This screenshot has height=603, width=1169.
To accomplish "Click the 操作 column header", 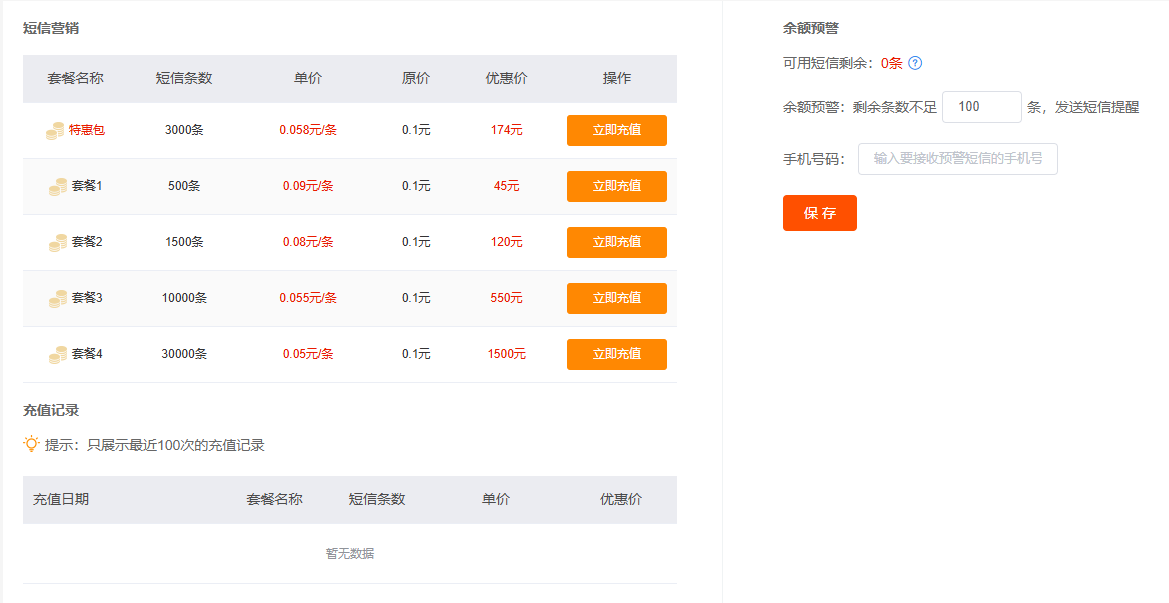I will tap(617, 78).
